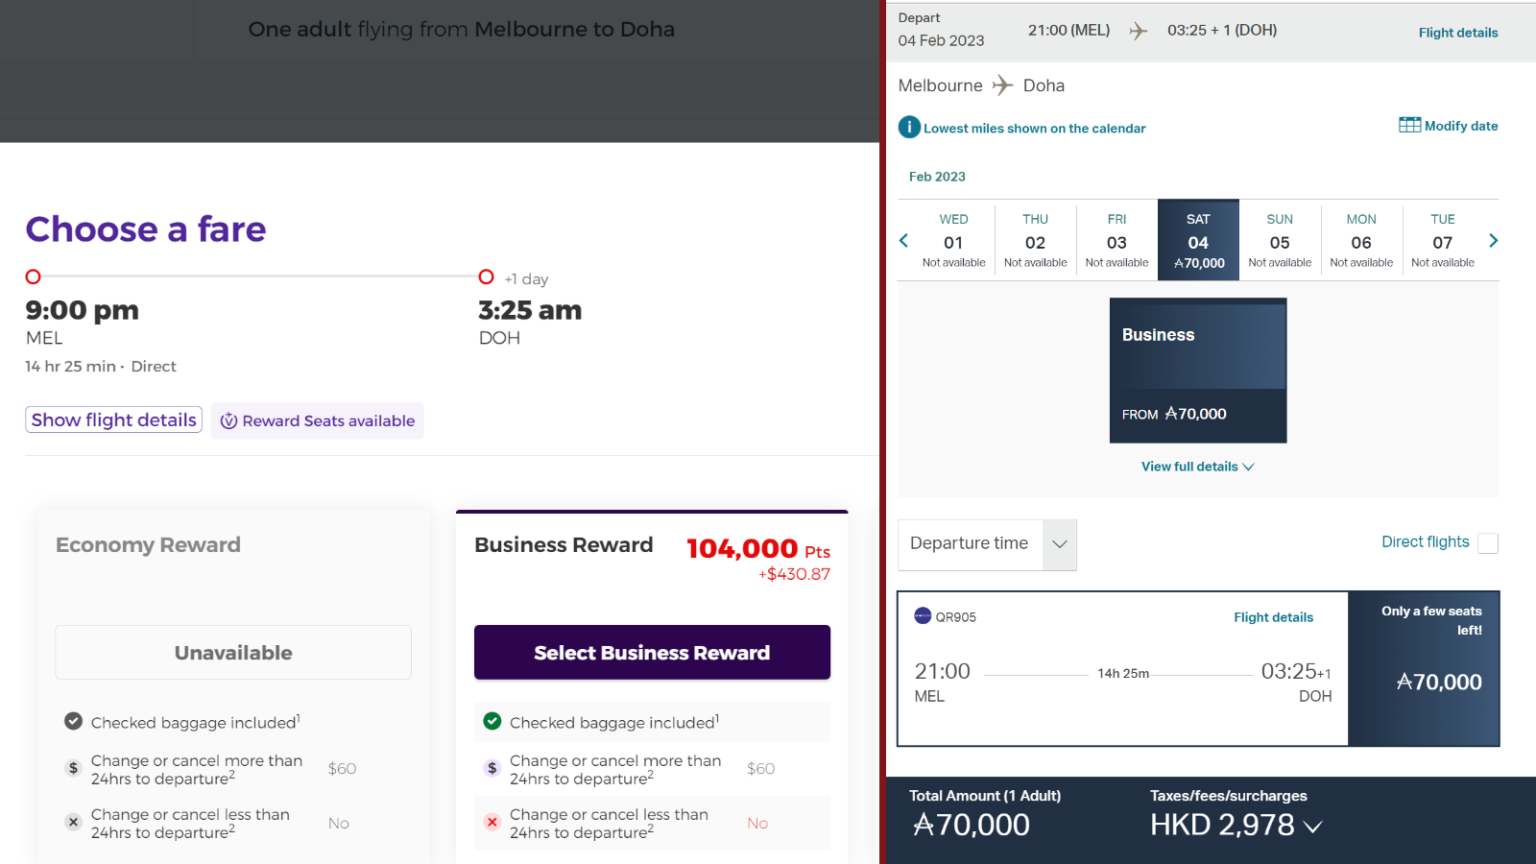Click the calendar icon beside Modify date
The width and height of the screenshot is (1536, 864).
click(x=1408, y=124)
